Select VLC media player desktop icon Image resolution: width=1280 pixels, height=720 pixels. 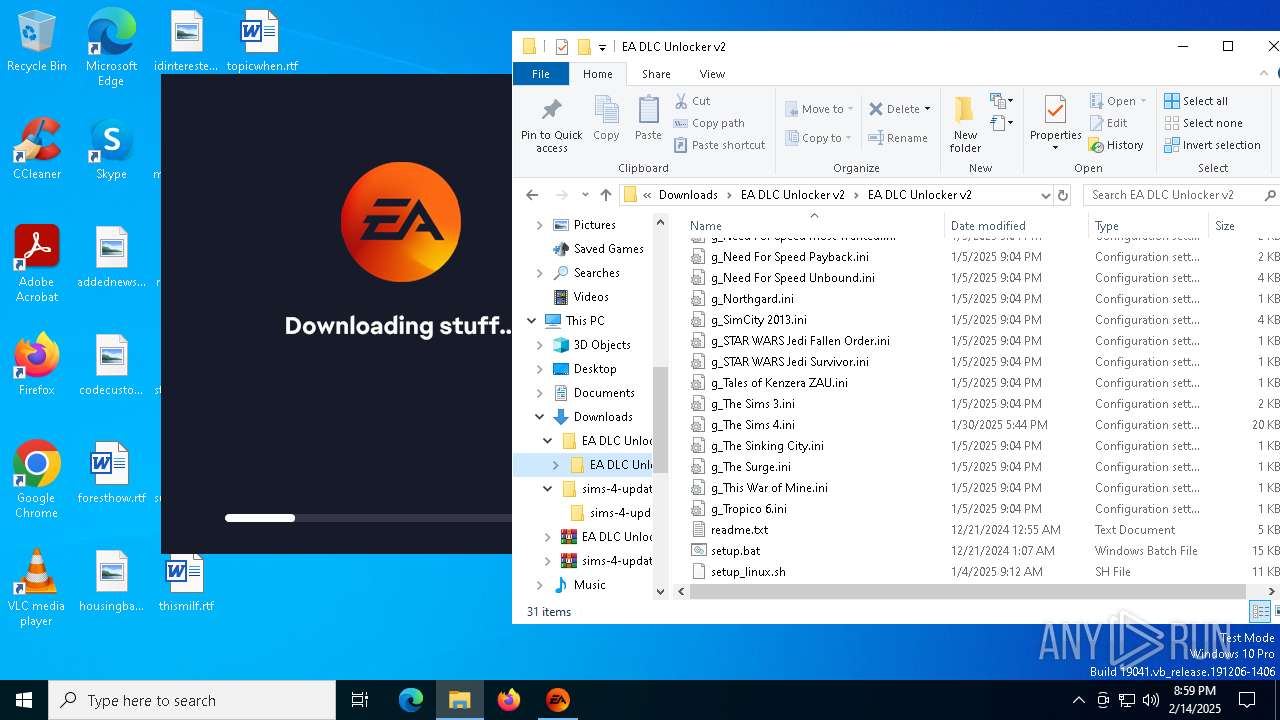[36, 588]
